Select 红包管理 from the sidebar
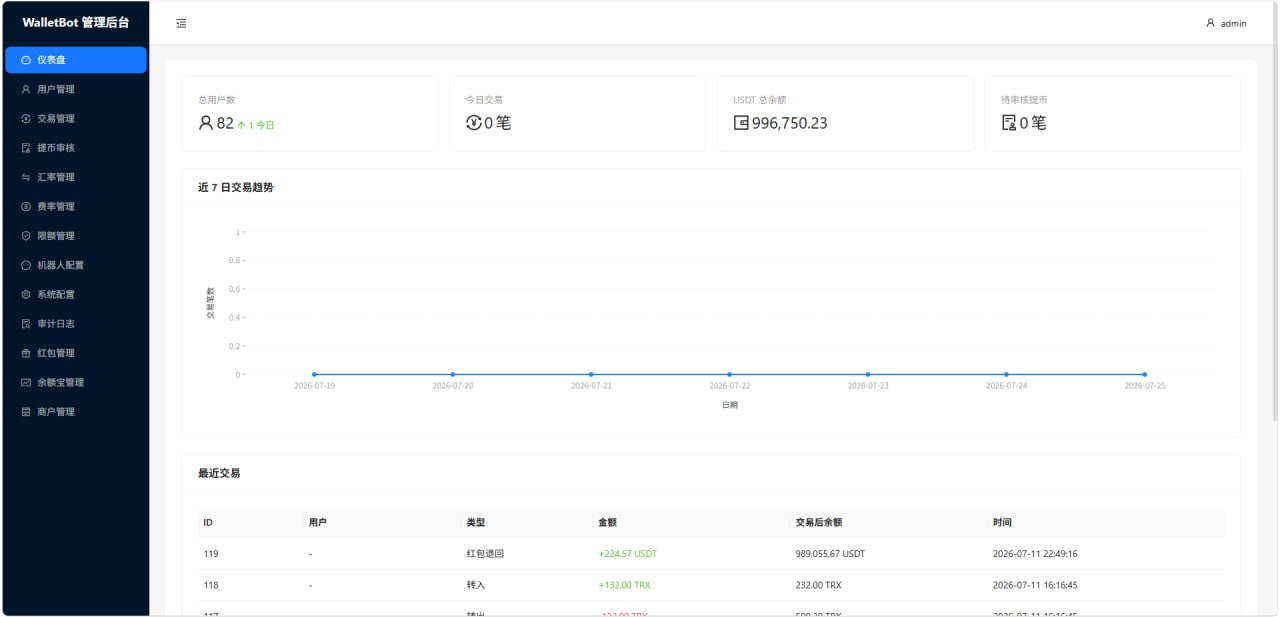1280x617 pixels. pos(76,353)
